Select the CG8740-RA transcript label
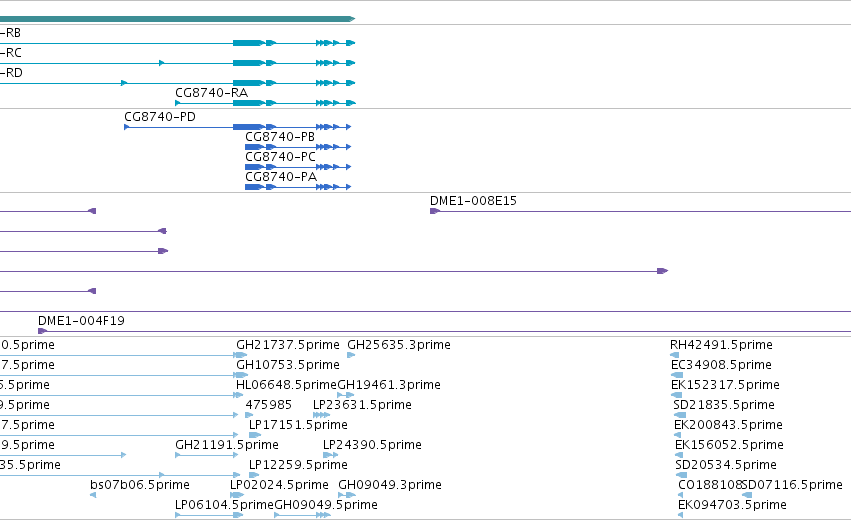 pos(212,93)
